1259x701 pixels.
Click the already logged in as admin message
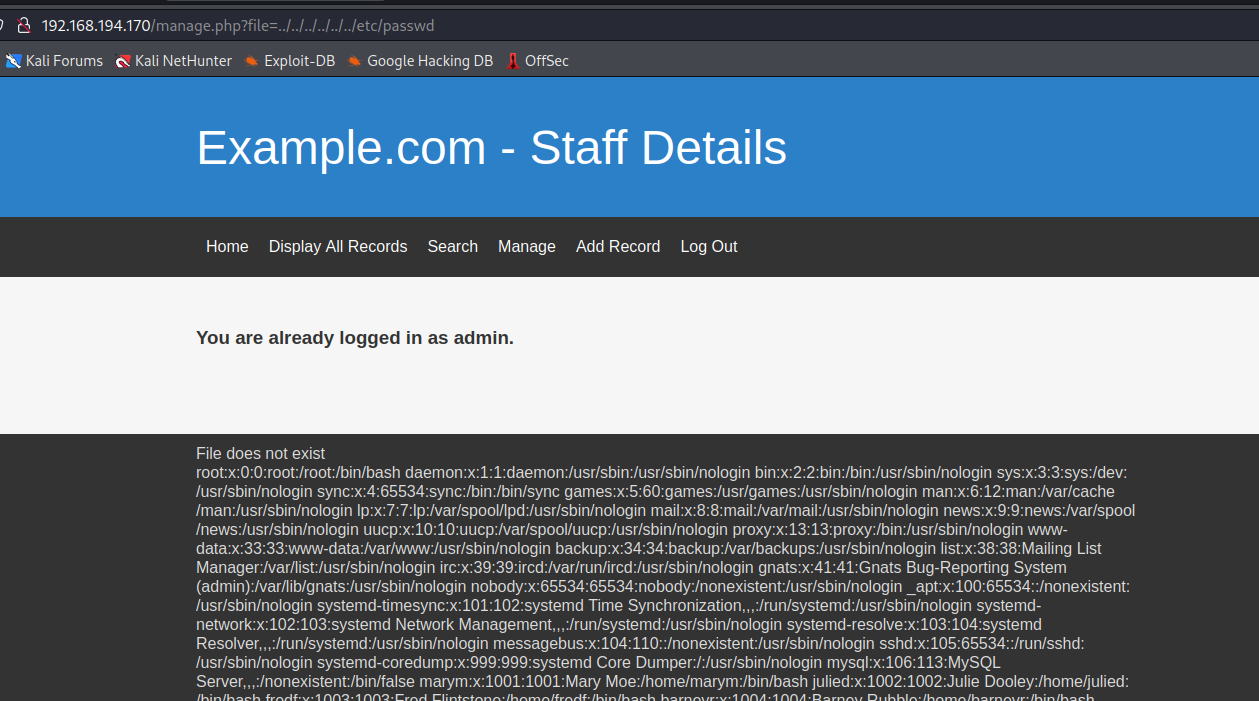click(x=355, y=338)
